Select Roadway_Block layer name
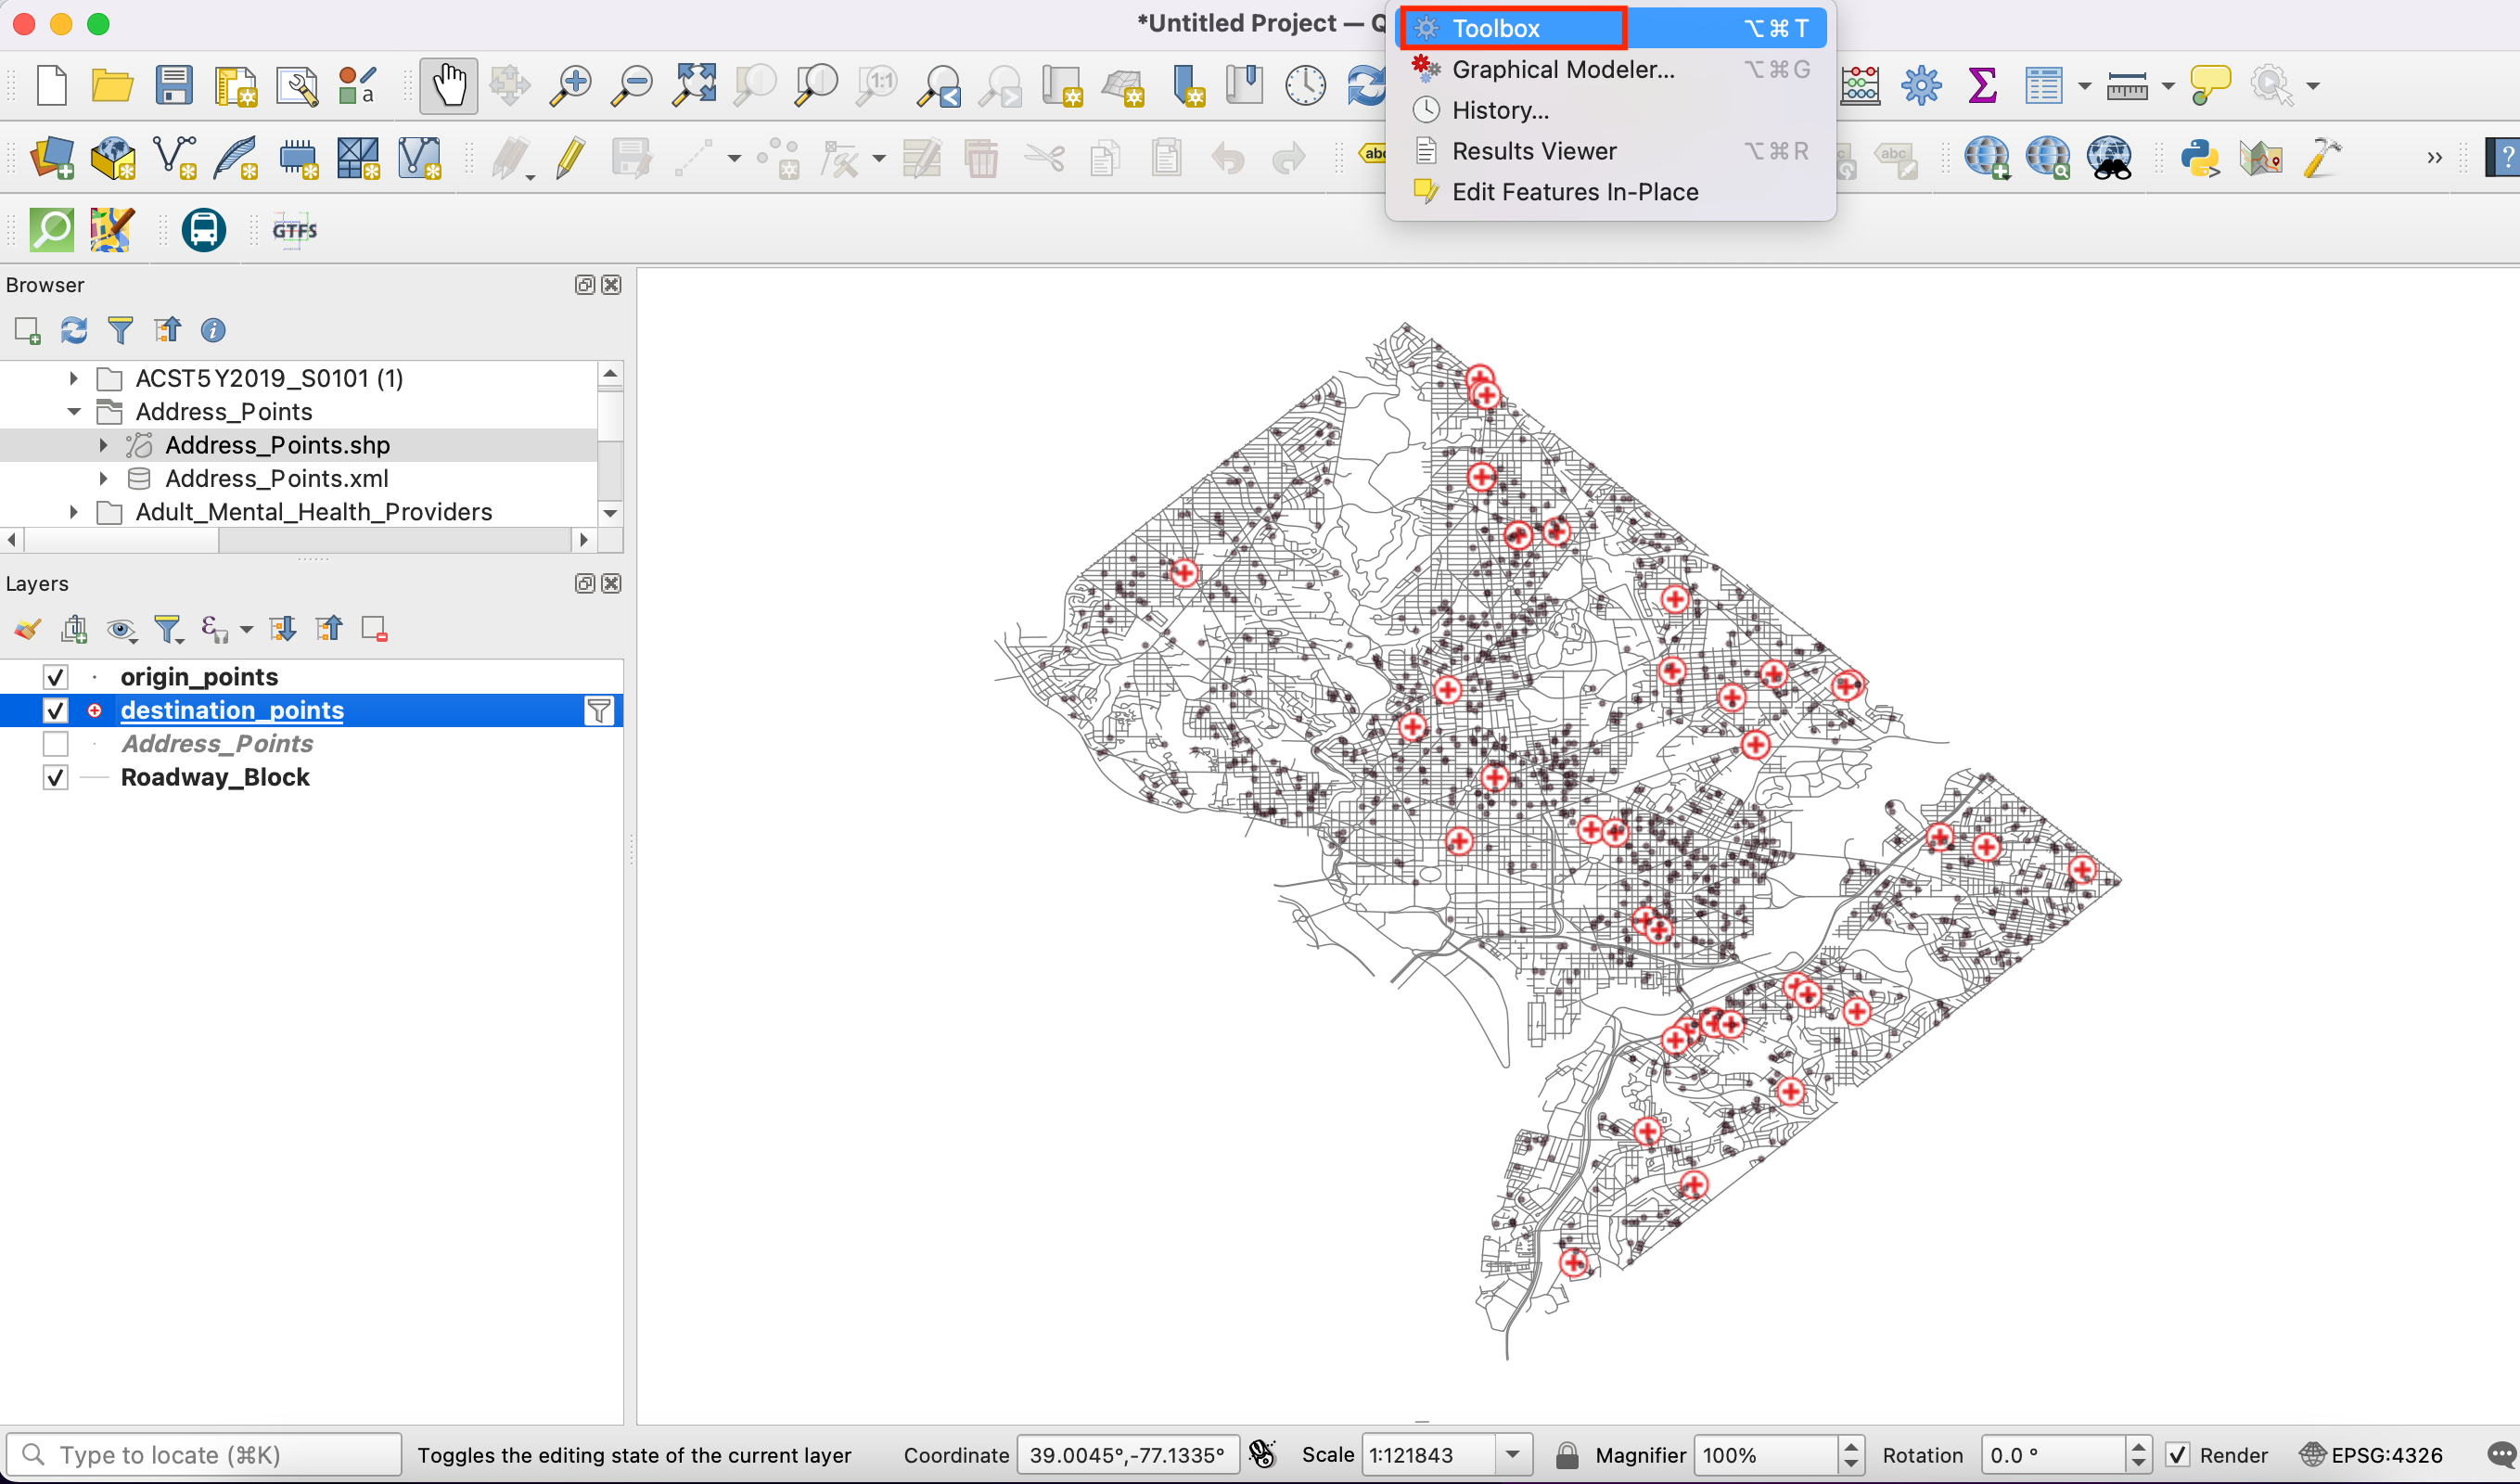 [x=214, y=777]
